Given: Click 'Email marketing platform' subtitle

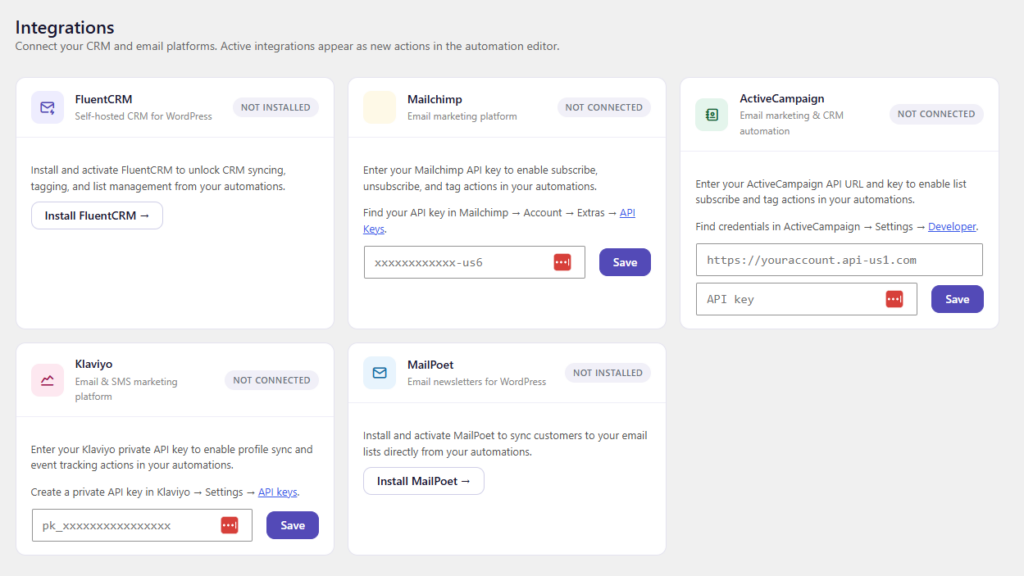Looking at the screenshot, I should [x=462, y=116].
